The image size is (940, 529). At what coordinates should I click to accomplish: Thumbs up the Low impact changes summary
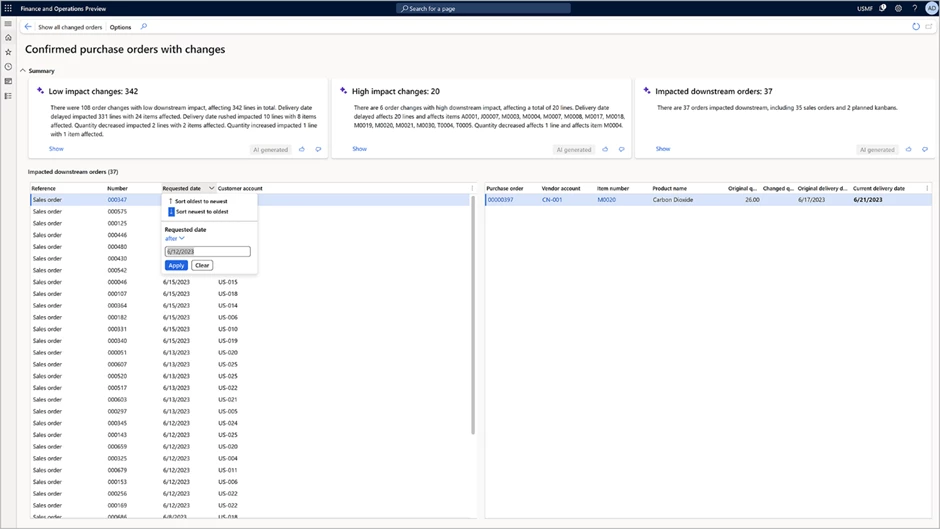[x=301, y=149]
